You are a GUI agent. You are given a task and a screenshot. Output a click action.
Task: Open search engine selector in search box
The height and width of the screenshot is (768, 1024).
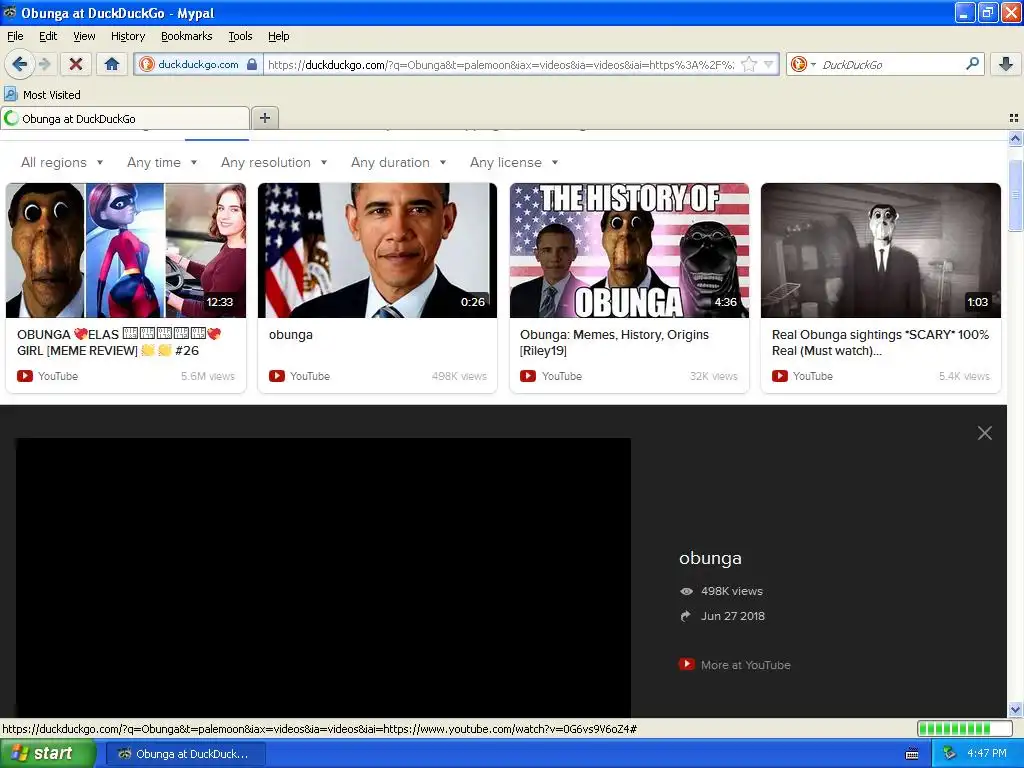click(802, 64)
